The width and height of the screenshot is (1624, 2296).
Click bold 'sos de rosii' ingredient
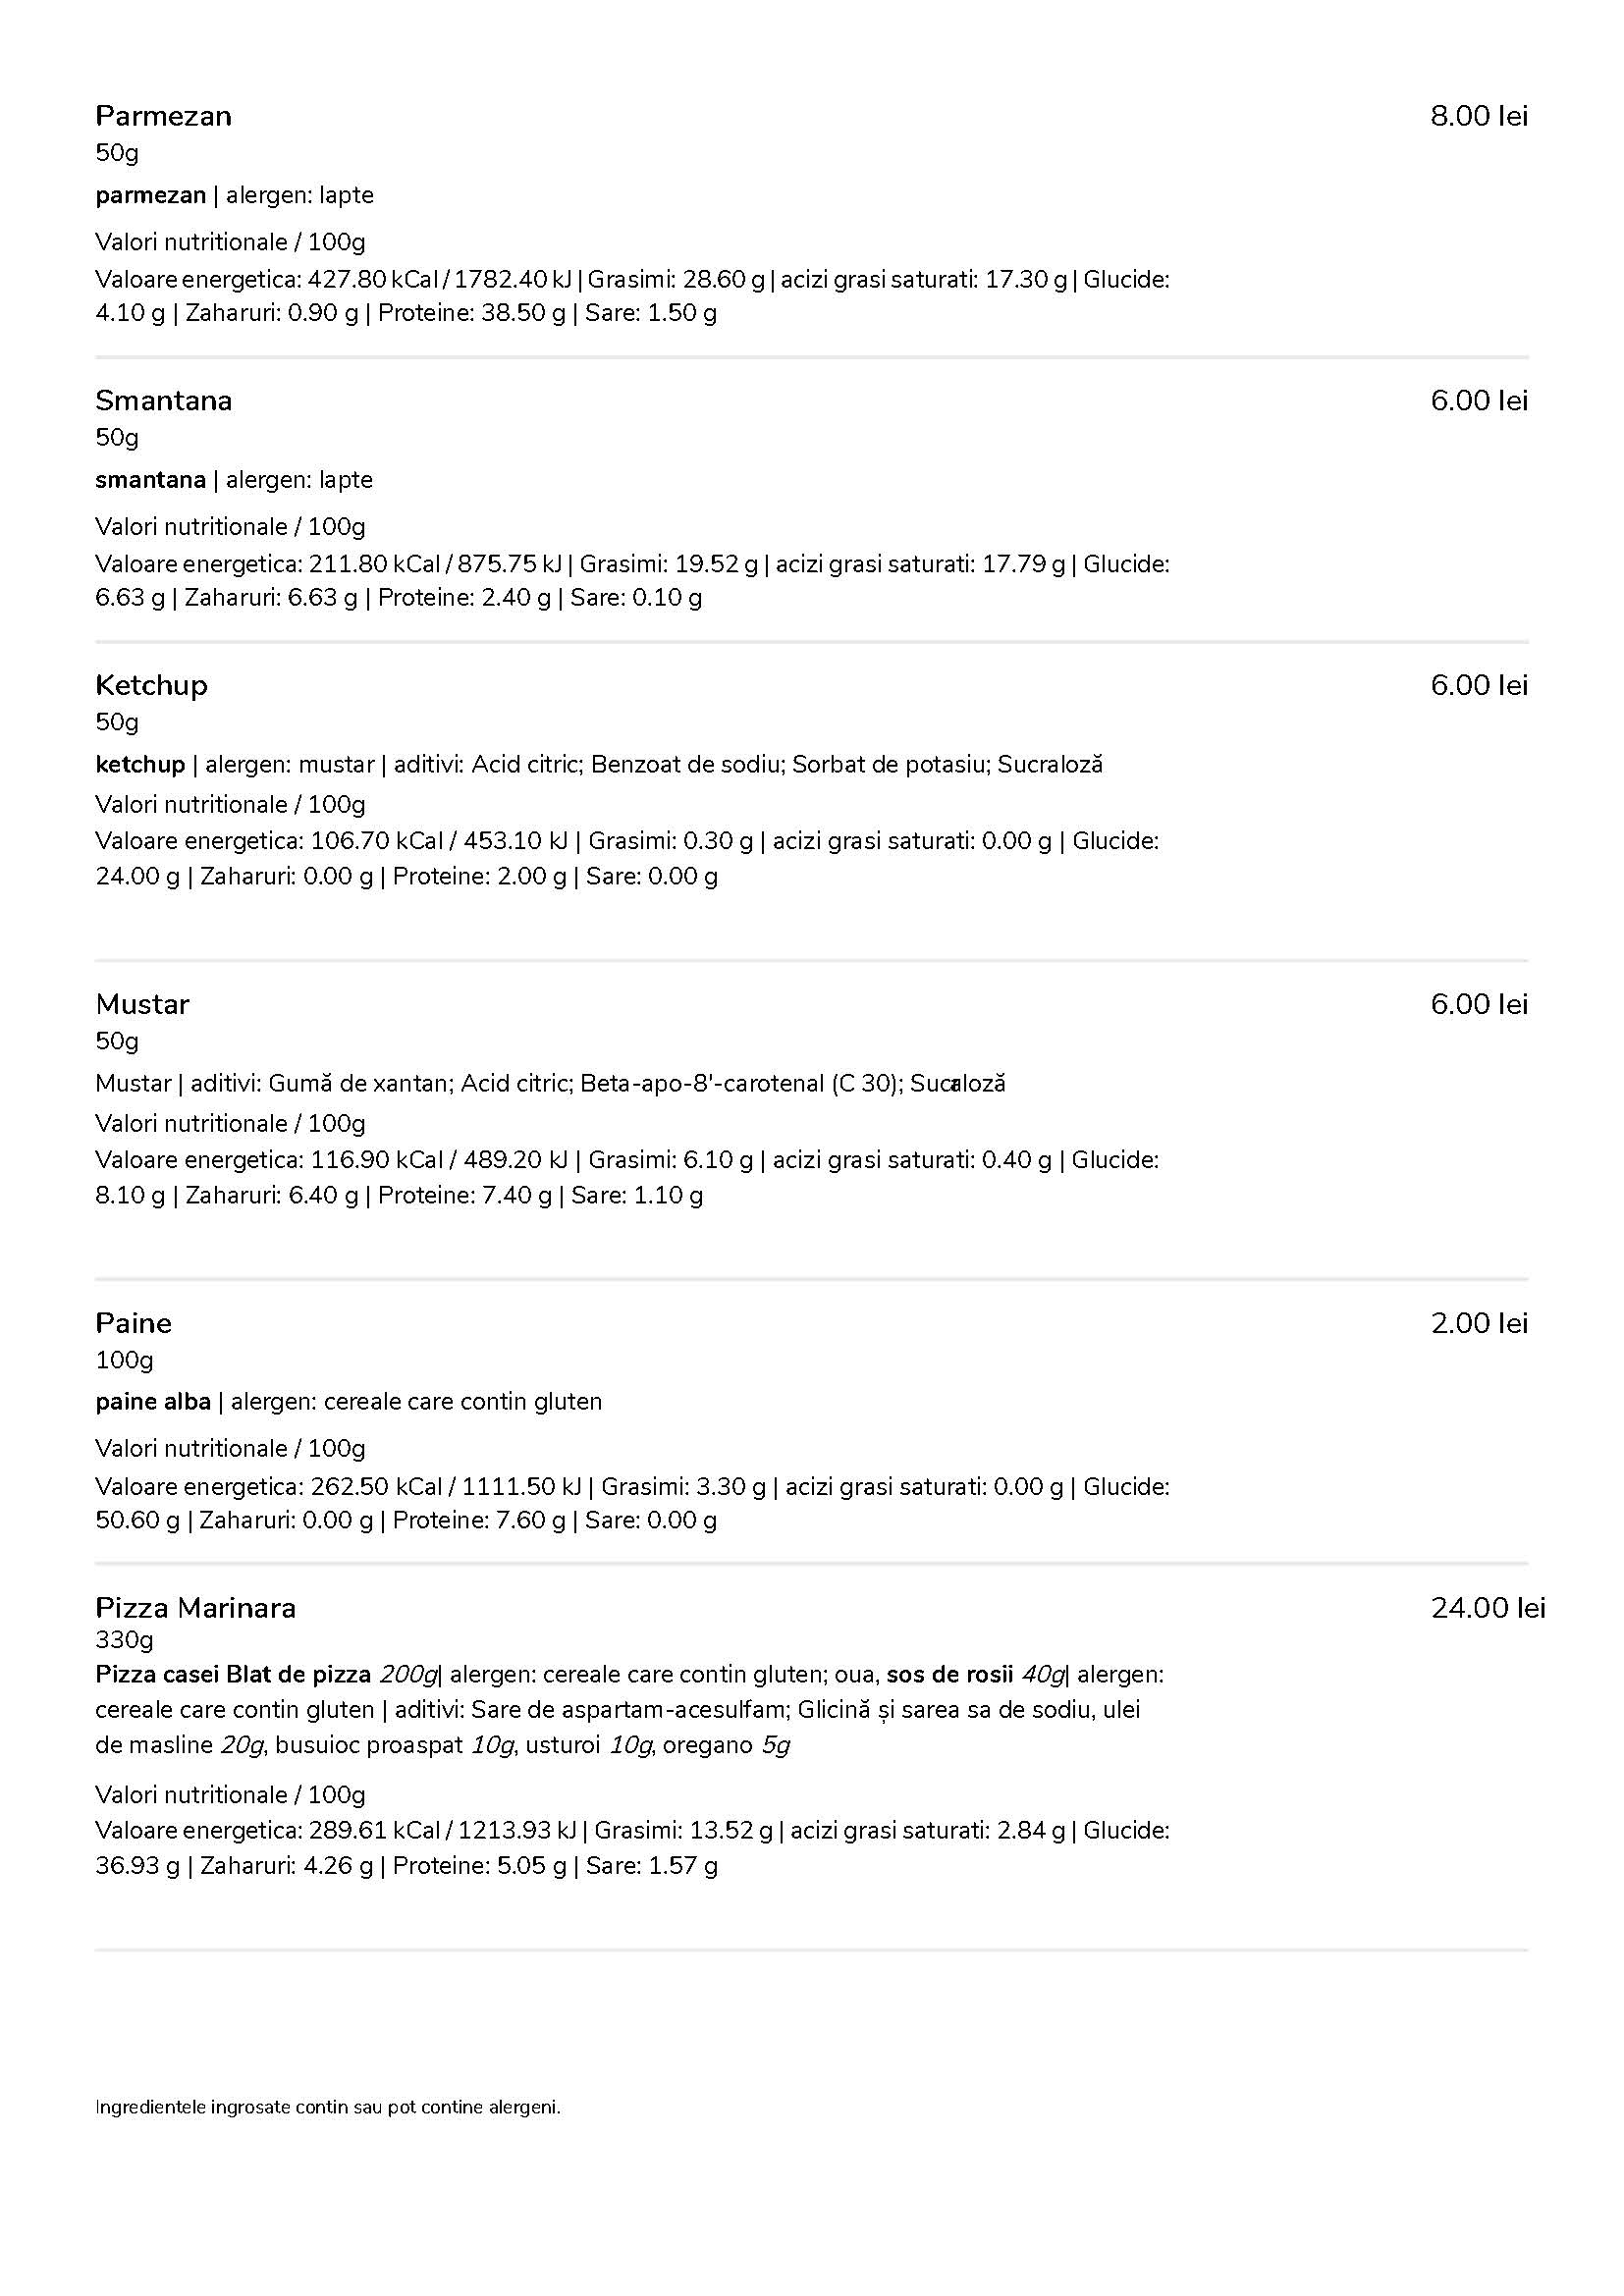click(x=950, y=1675)
